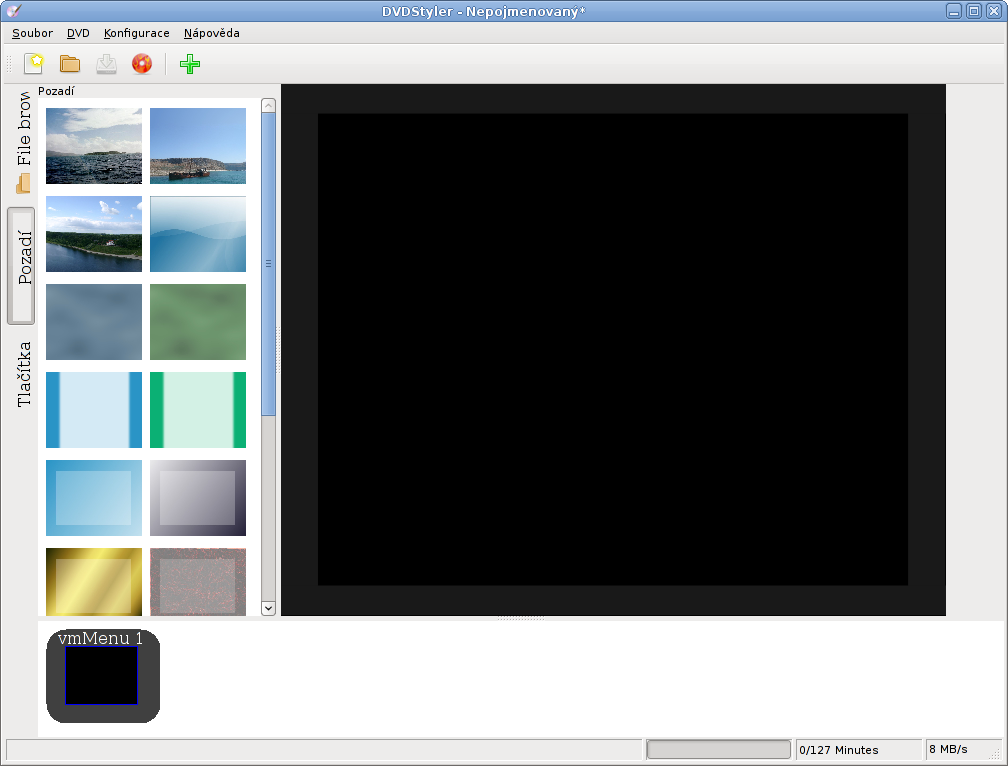Open the DVD menu
Screen dimensions: 1008x766
point(78,33)
